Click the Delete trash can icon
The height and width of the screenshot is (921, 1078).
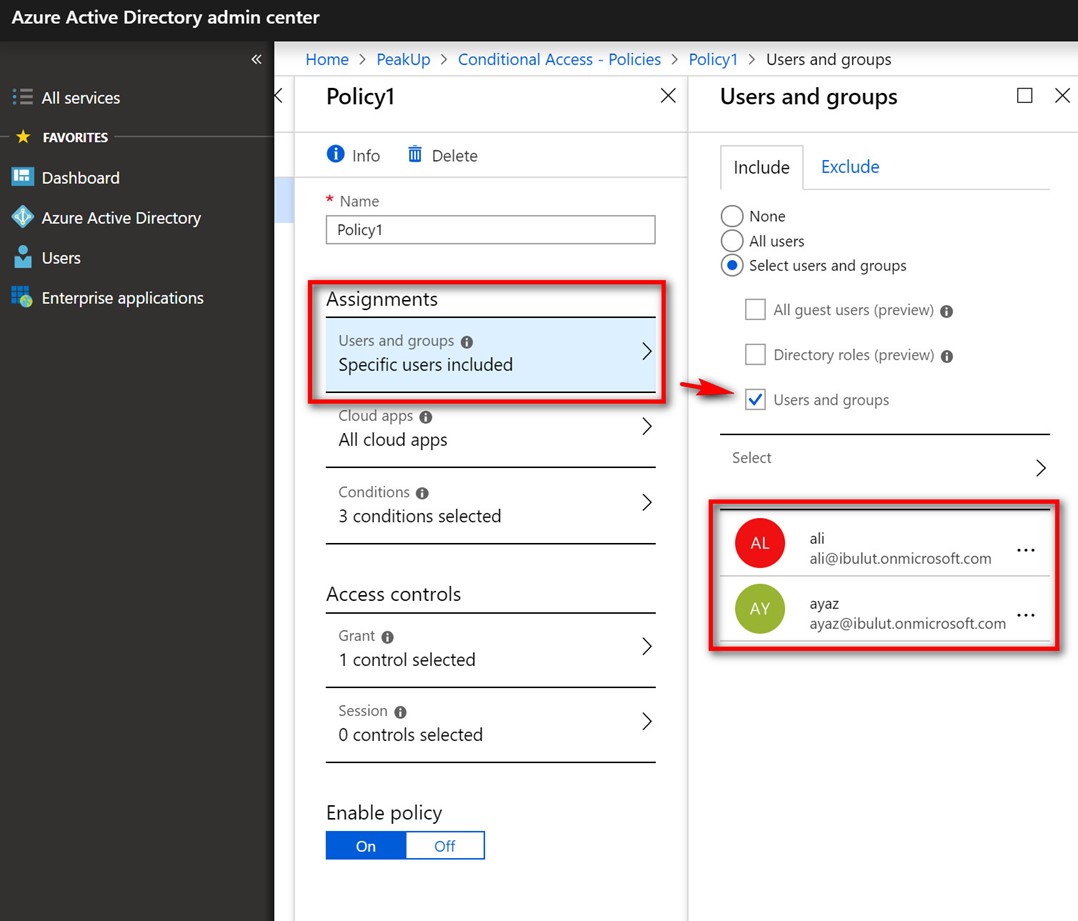[x=415, y=154]
